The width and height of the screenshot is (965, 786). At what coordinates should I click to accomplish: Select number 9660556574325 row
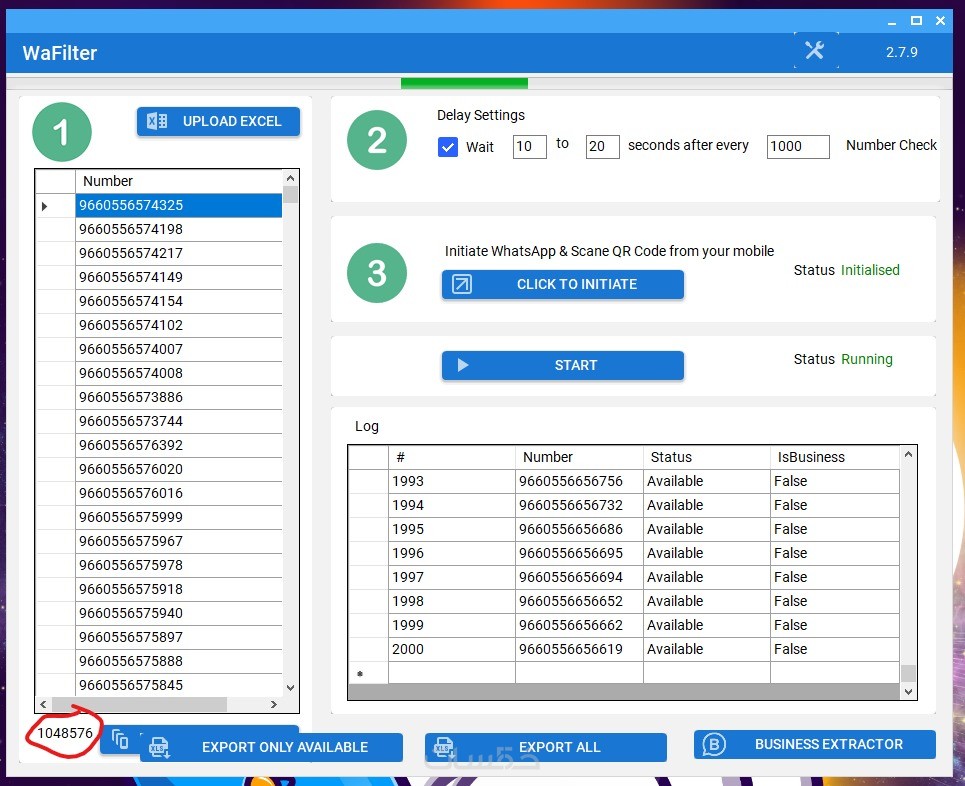point(178,205)
